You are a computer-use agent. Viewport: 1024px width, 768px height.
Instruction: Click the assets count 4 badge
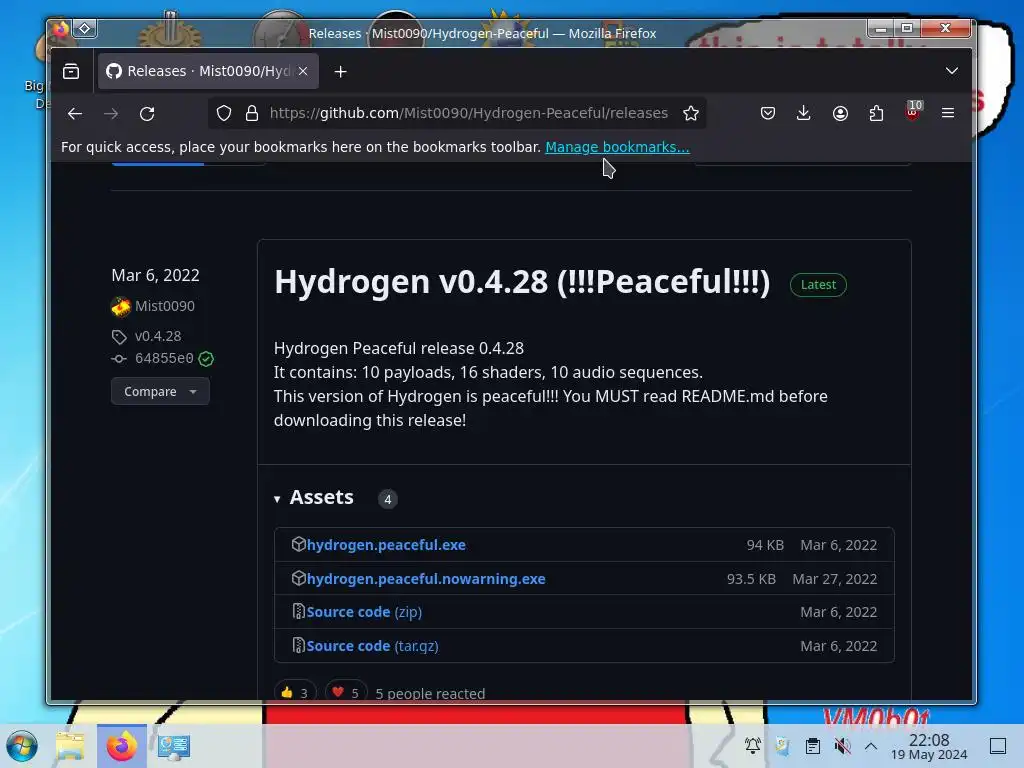pos(388,500)
